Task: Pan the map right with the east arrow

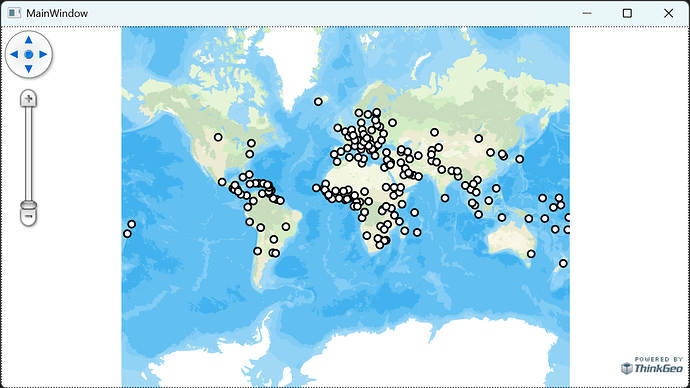Action: pos(43,55)
